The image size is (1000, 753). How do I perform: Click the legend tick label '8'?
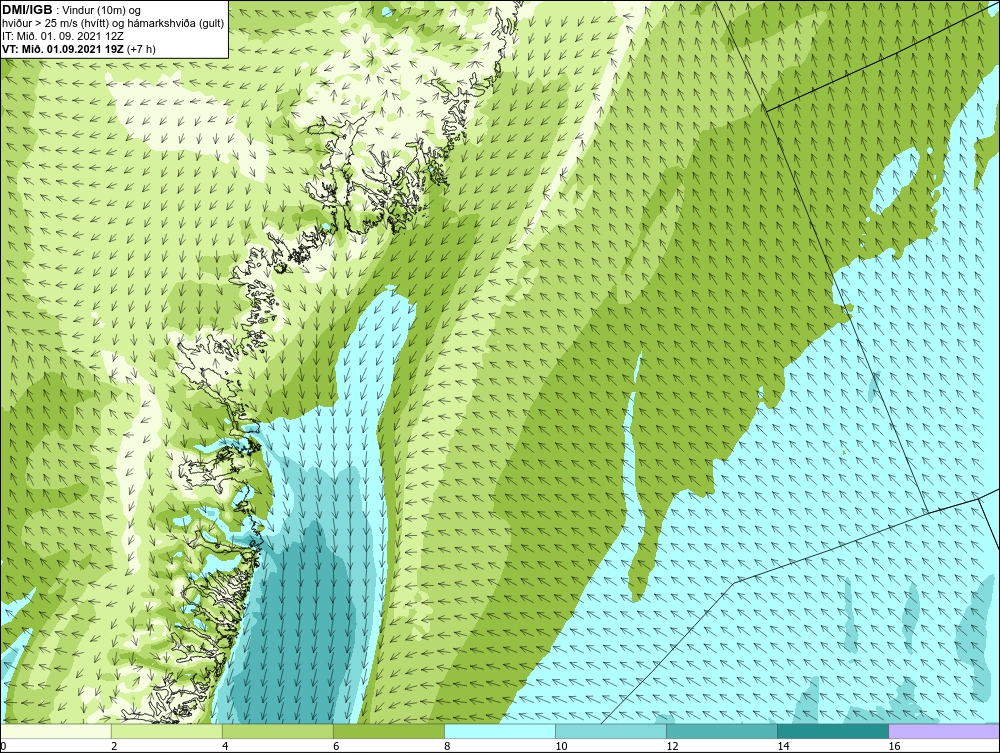point(447,746)
